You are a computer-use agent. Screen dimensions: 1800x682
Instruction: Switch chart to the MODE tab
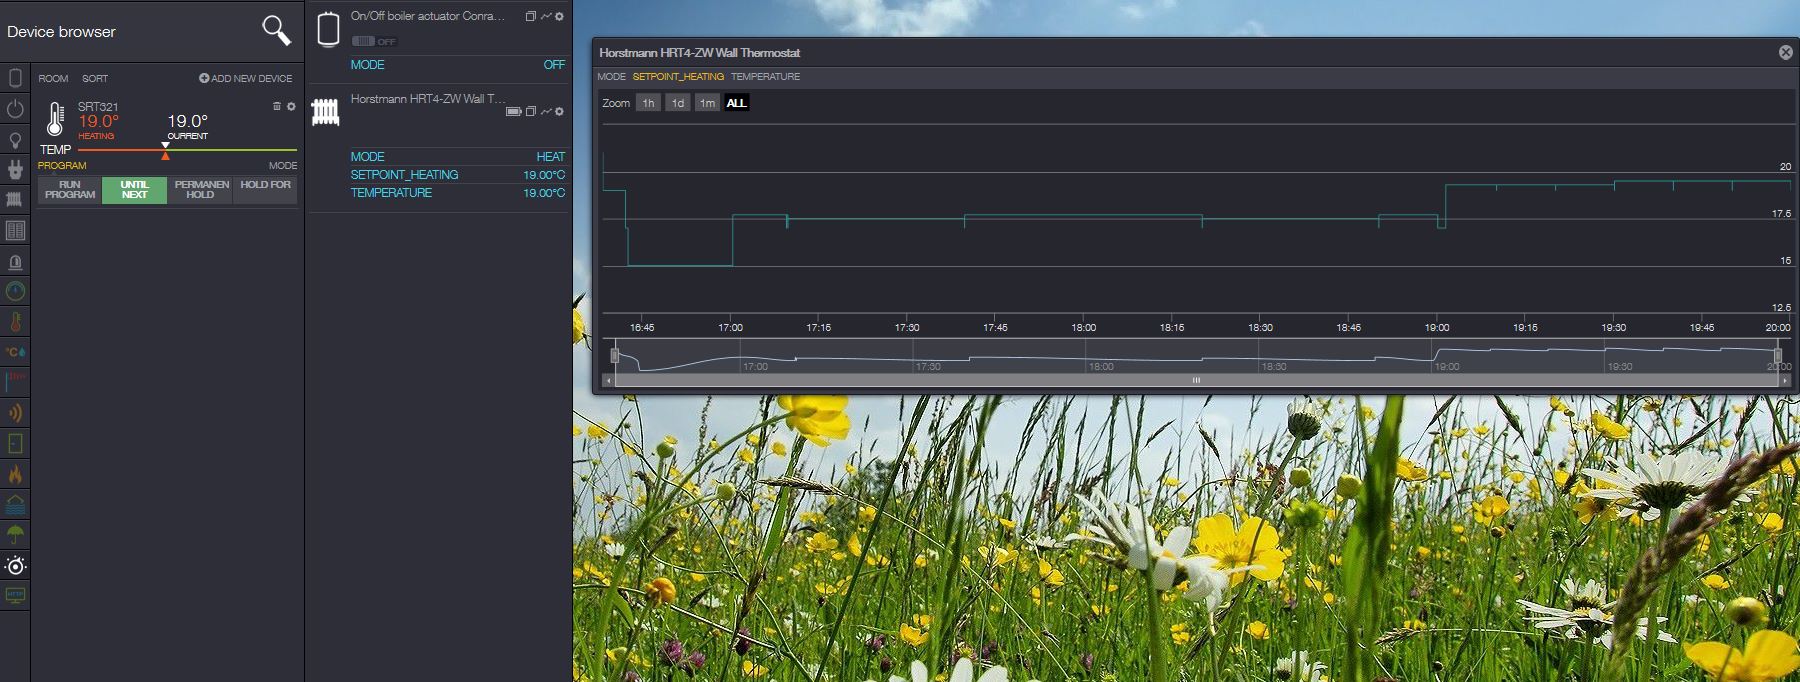point(611,76)
